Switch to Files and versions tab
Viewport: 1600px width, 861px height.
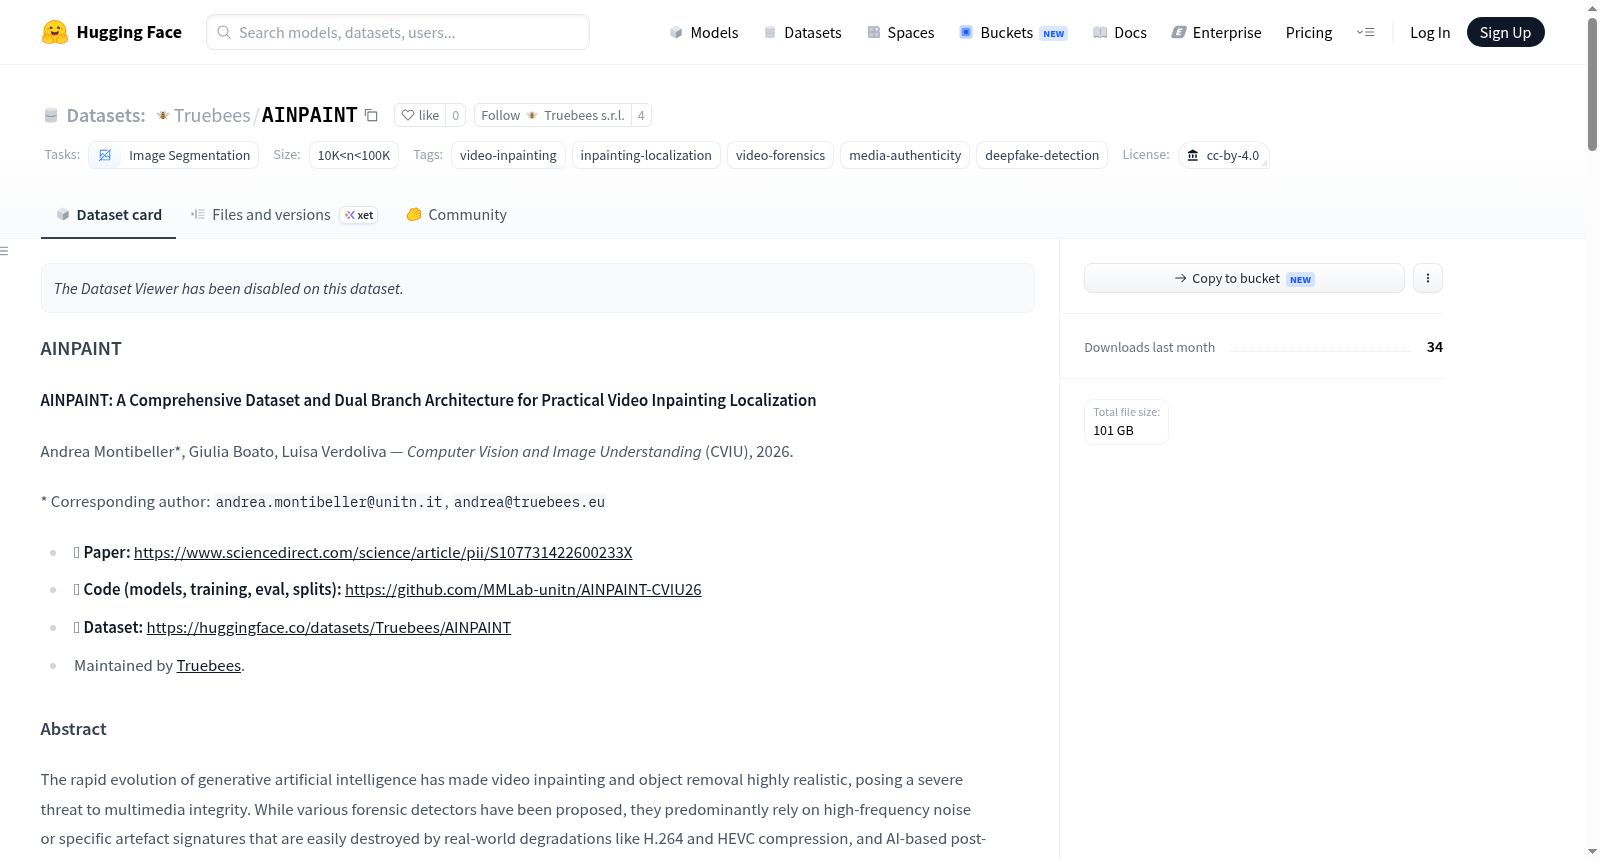[284, 214]
